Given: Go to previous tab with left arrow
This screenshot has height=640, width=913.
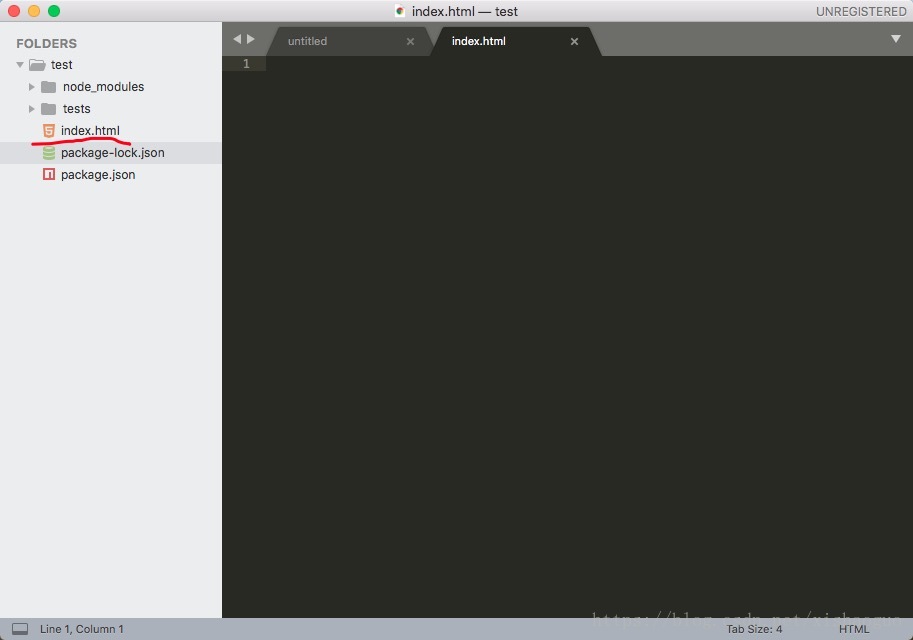Looking at the screenshot, I should 237,39.
